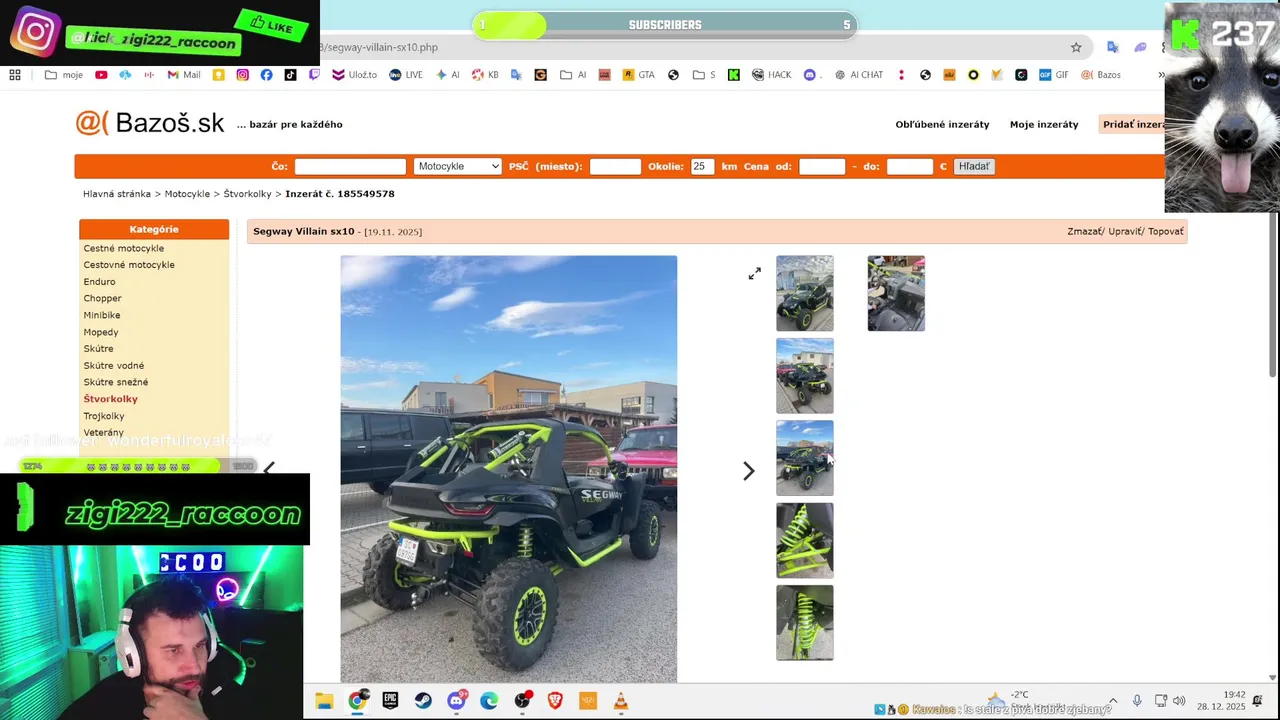Click the Pridať inzerát button
Screen dimensions: 1280x720
click(x=1133, y=124)
